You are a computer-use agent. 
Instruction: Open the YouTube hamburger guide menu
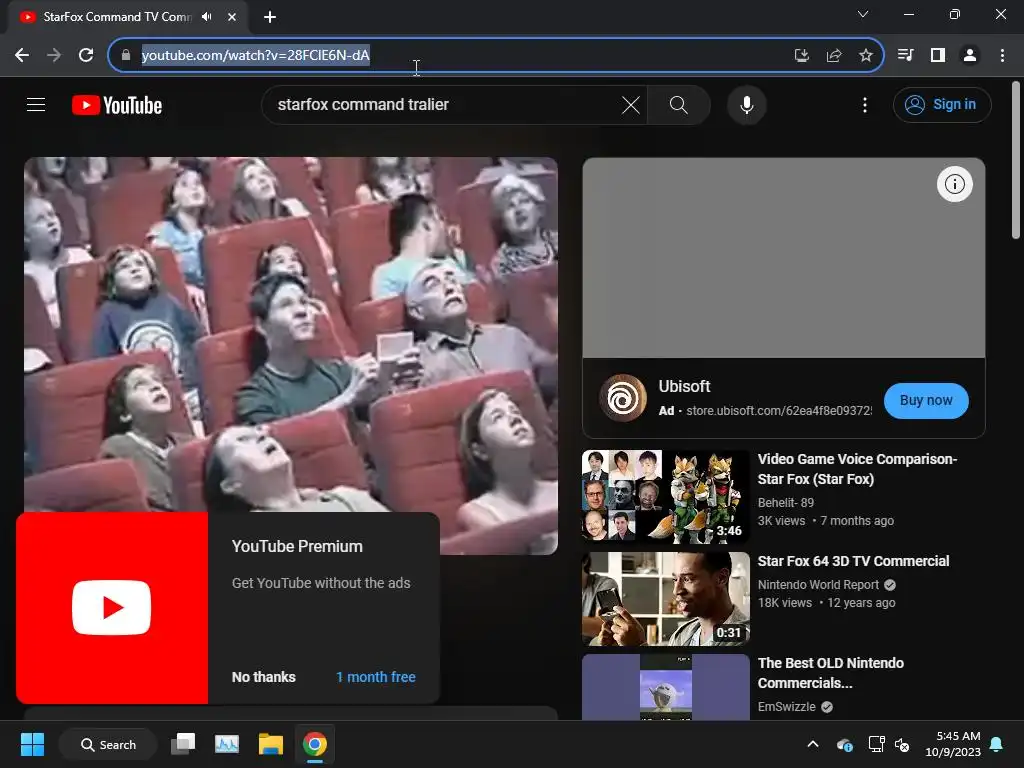tap(36, 104)
